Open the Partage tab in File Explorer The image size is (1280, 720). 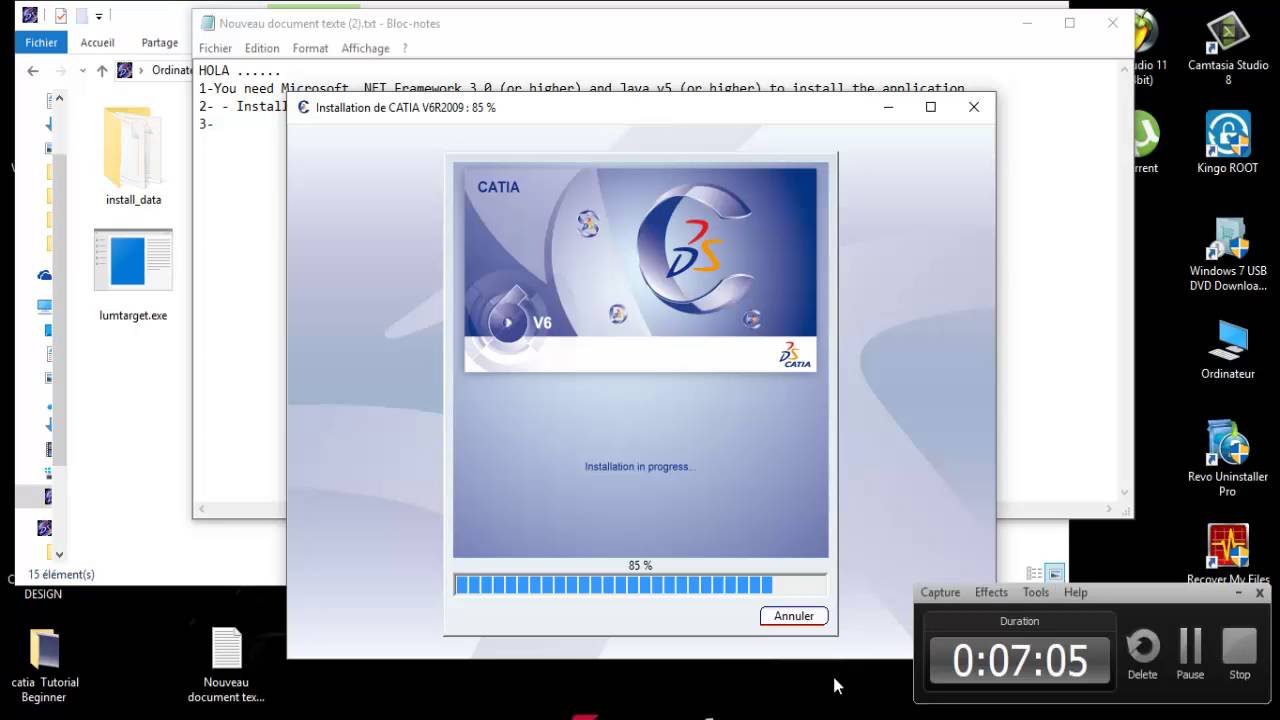click(x=160, y=43)
